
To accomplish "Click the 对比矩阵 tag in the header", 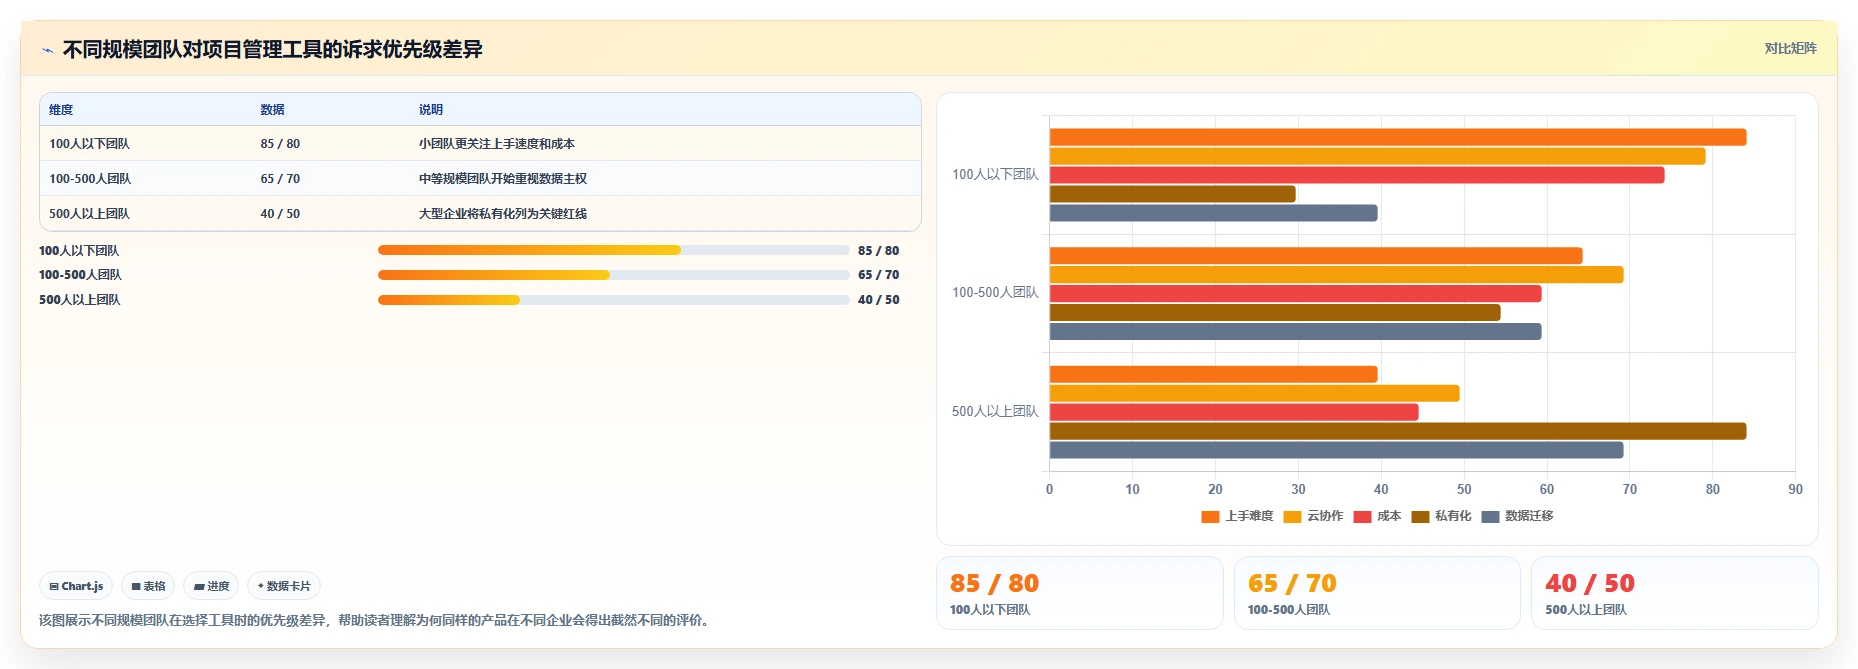I will coord(1790,48).
